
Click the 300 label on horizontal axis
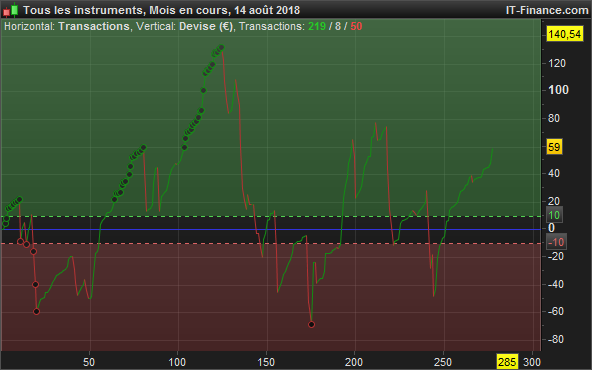532,362
